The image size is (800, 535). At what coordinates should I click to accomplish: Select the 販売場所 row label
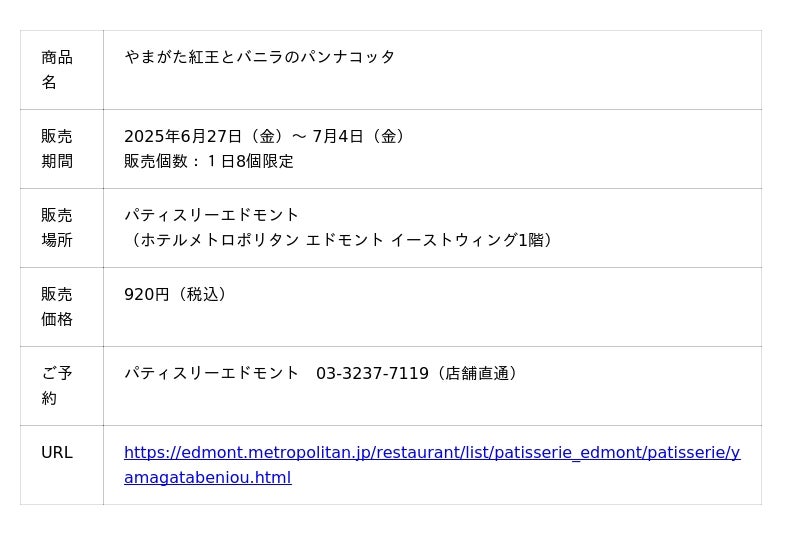tap(57, 227)
